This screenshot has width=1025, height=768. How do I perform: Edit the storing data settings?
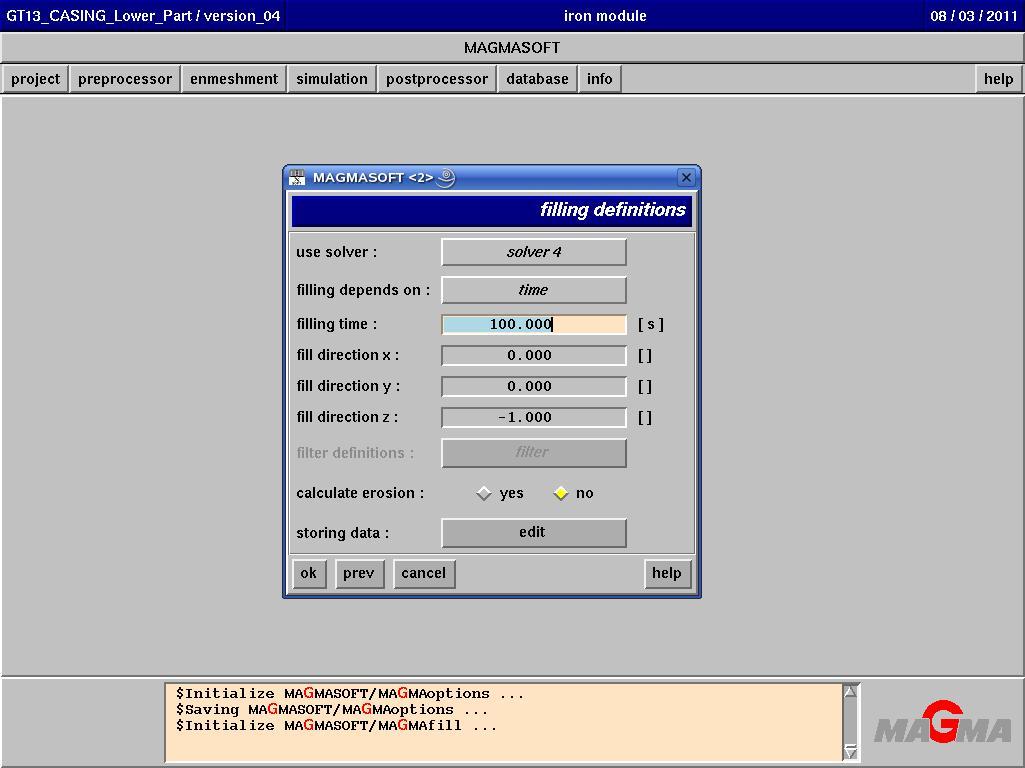point(534,533)
